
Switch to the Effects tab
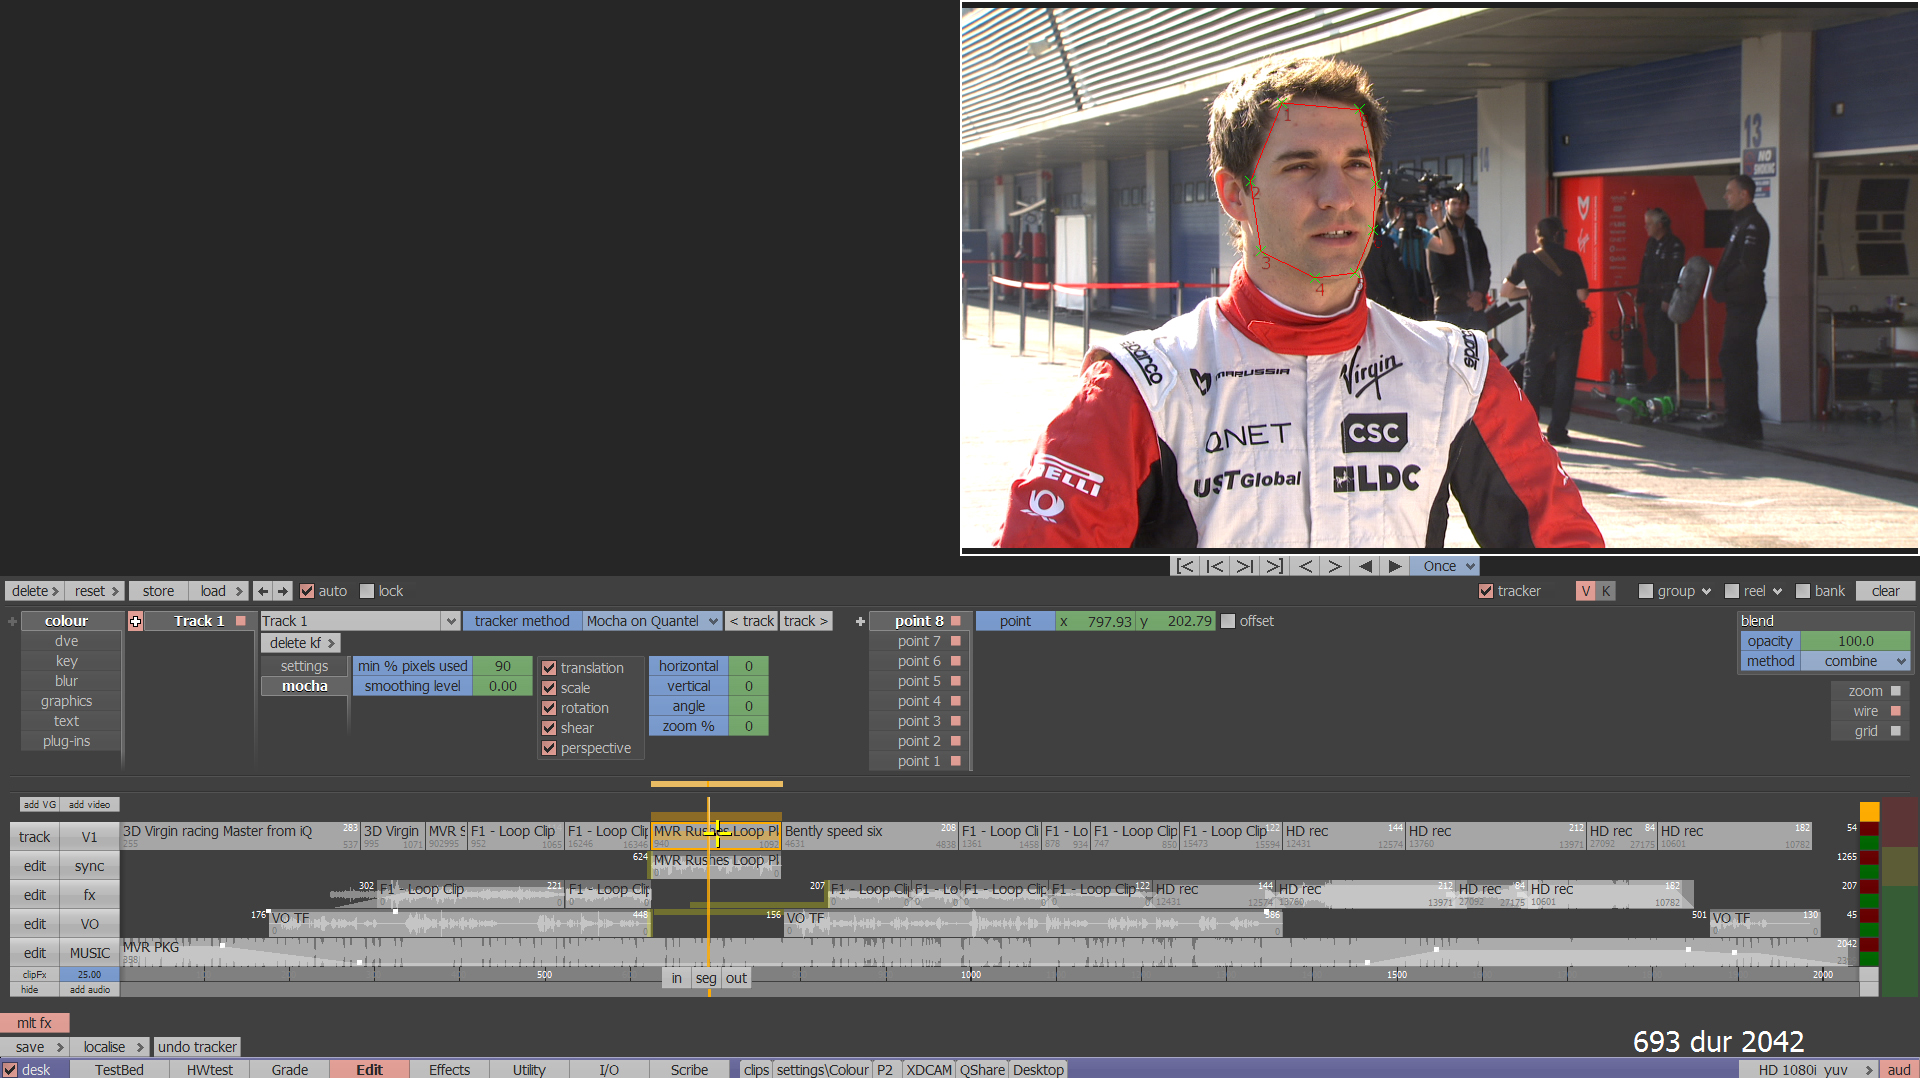coord(449,1069)
